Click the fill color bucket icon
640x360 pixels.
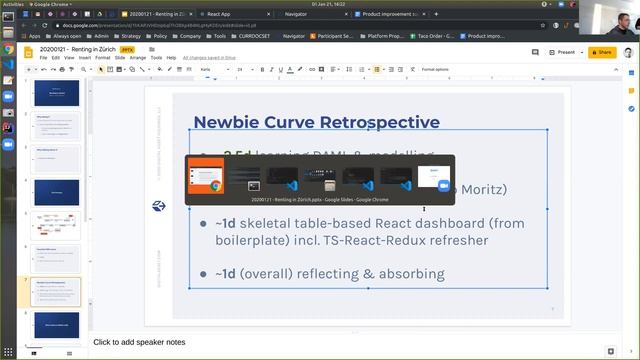click(x=160, y=69)
